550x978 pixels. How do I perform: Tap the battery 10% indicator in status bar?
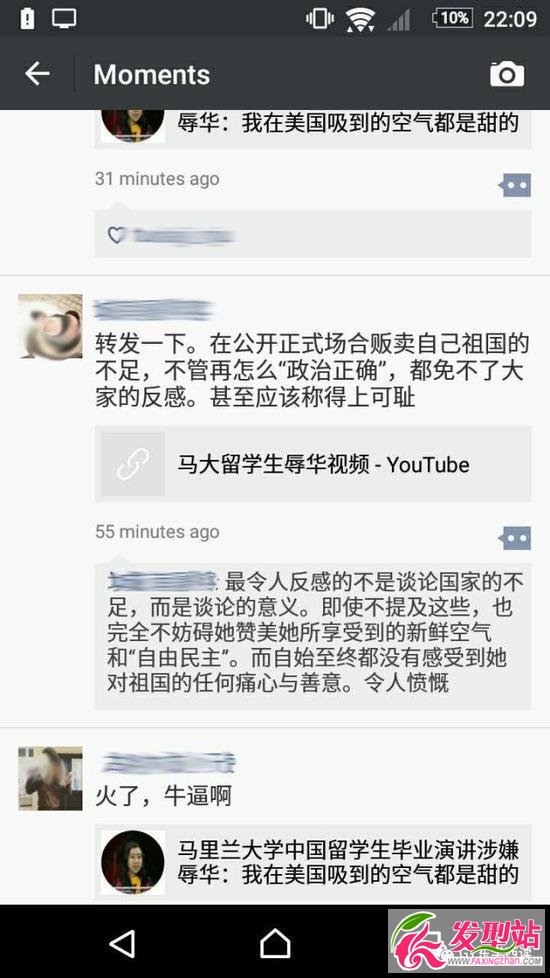point(451,19)
